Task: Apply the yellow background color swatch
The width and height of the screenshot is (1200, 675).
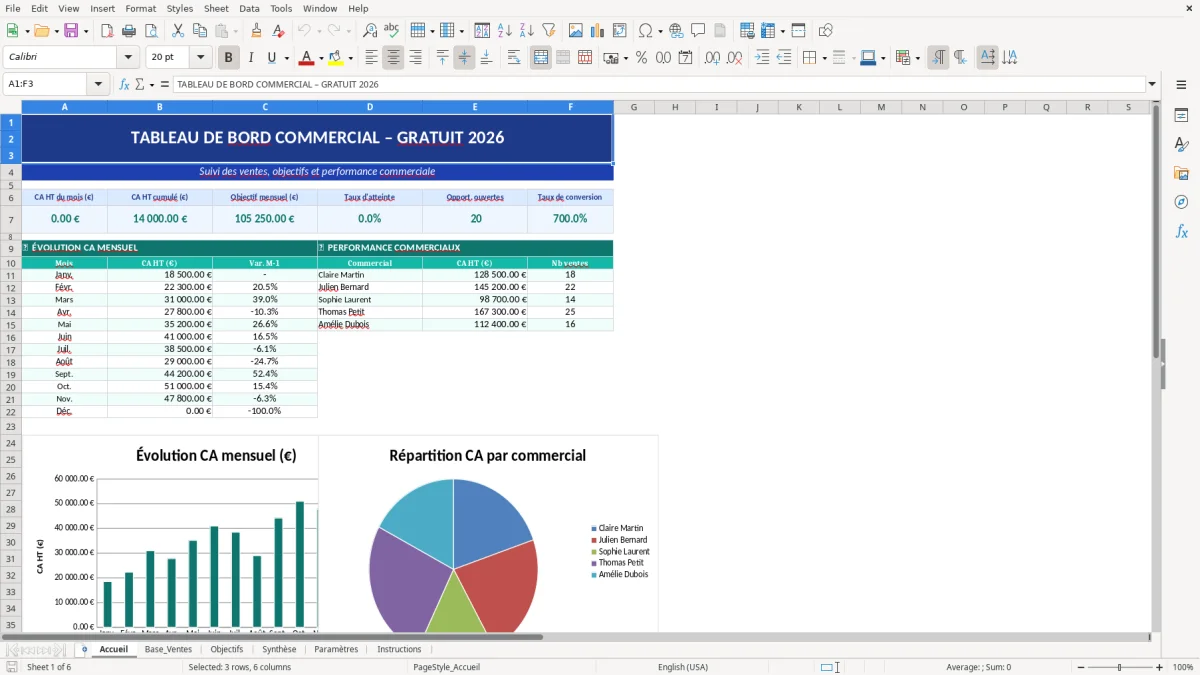Action: click(x=335, y=58)
